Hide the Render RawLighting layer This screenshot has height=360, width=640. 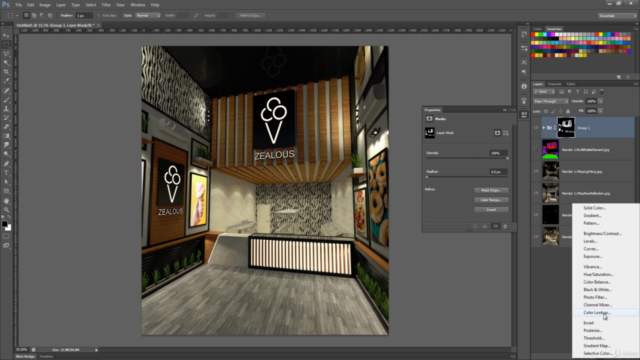click(x=536, y=171)
